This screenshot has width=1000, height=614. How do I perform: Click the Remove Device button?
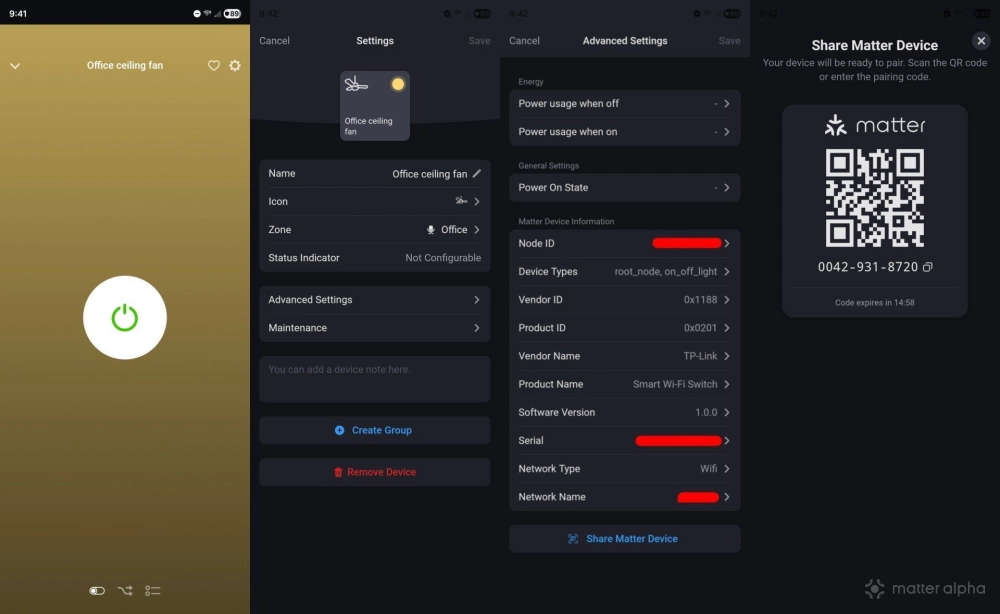[374, 472]
